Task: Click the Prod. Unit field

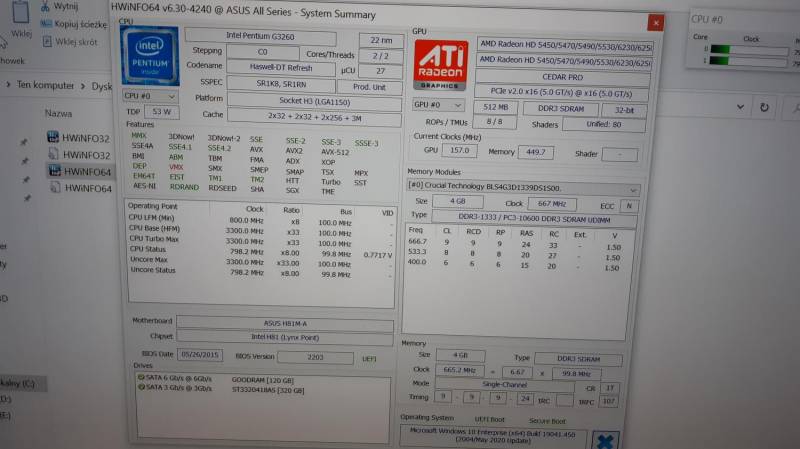Action: (369, 87)
